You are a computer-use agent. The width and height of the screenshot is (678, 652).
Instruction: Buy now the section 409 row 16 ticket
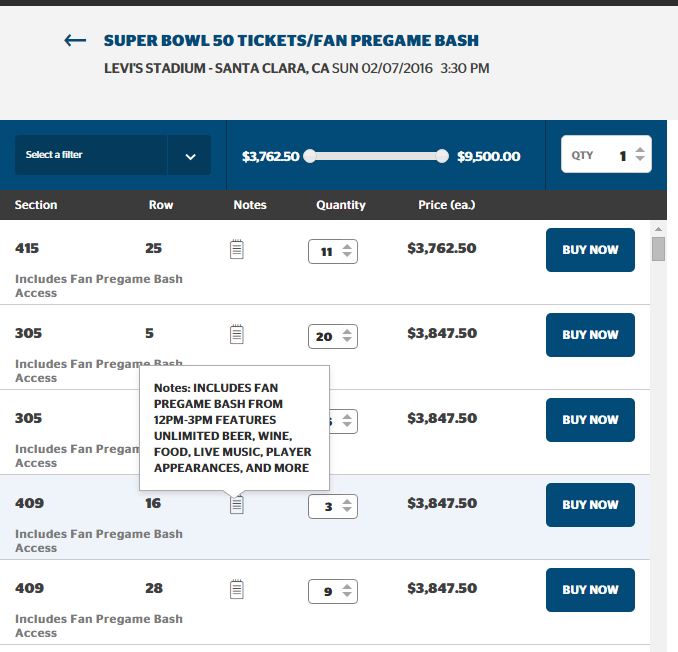click(590, 505)
